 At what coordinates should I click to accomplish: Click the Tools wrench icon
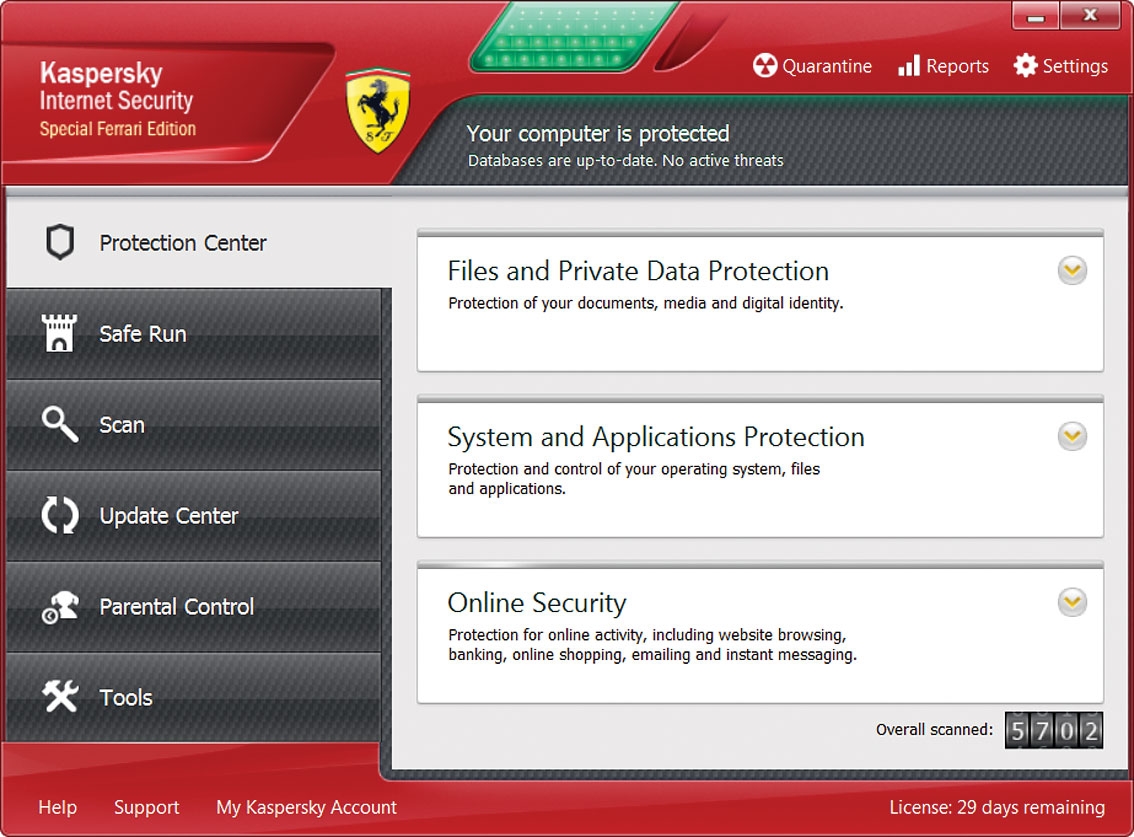60,697
